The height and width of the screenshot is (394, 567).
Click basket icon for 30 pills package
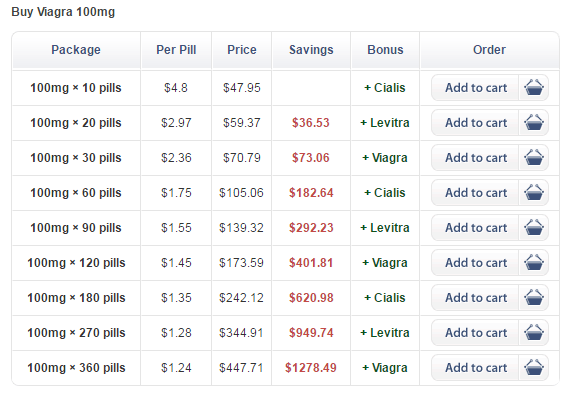click(534, 158)
